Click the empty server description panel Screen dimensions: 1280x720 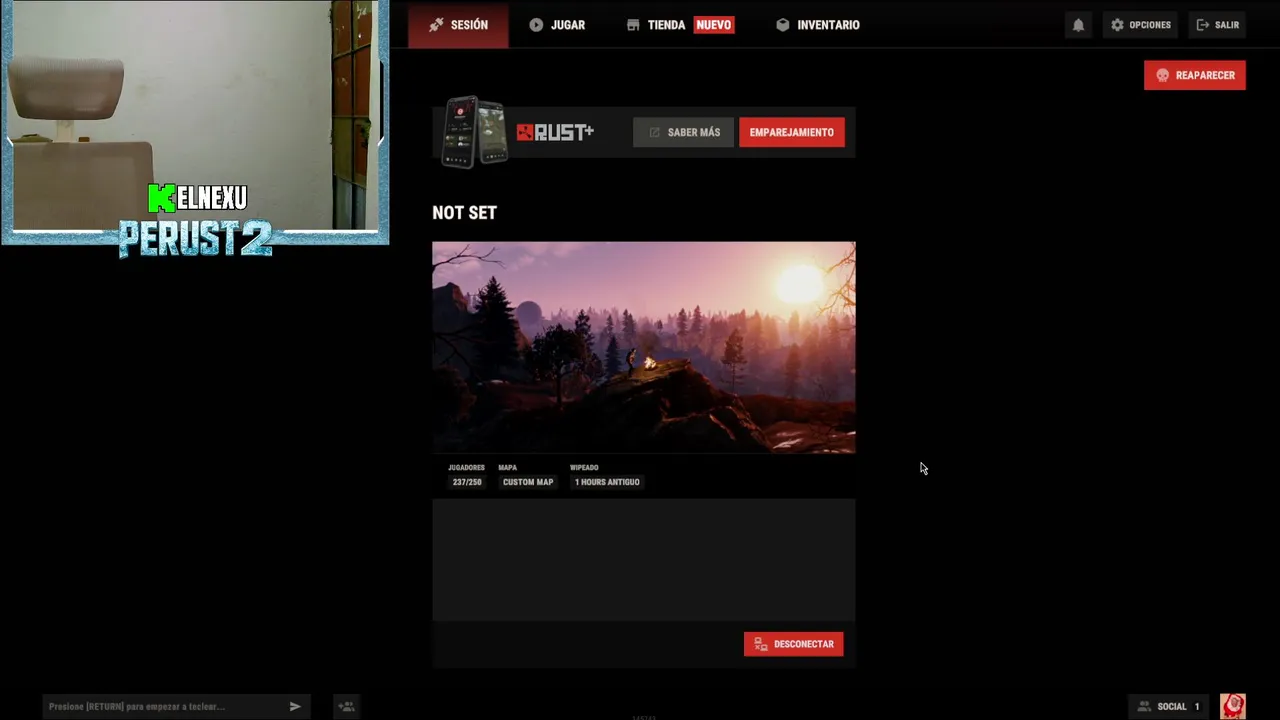644,560
